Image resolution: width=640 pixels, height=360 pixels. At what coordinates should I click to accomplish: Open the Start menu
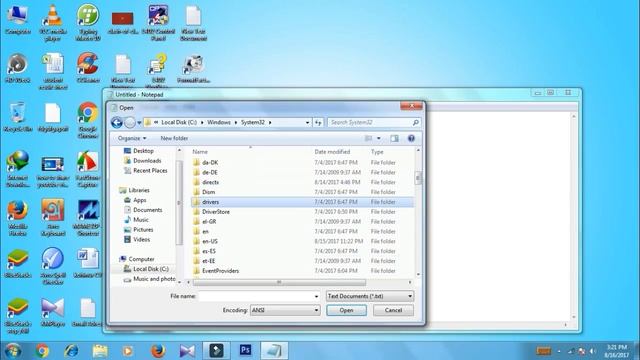coord(13,351)
